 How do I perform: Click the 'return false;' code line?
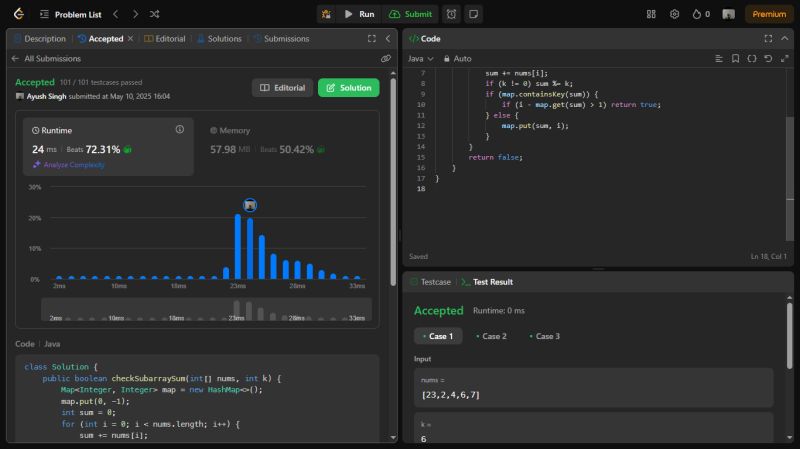(495, 157)
